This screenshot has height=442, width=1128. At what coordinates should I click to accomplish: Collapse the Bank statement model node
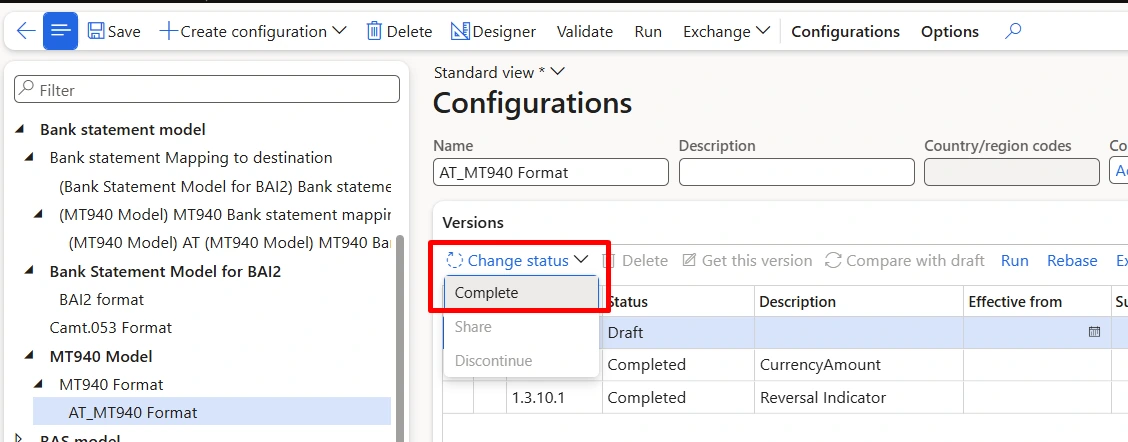point(20,130)
